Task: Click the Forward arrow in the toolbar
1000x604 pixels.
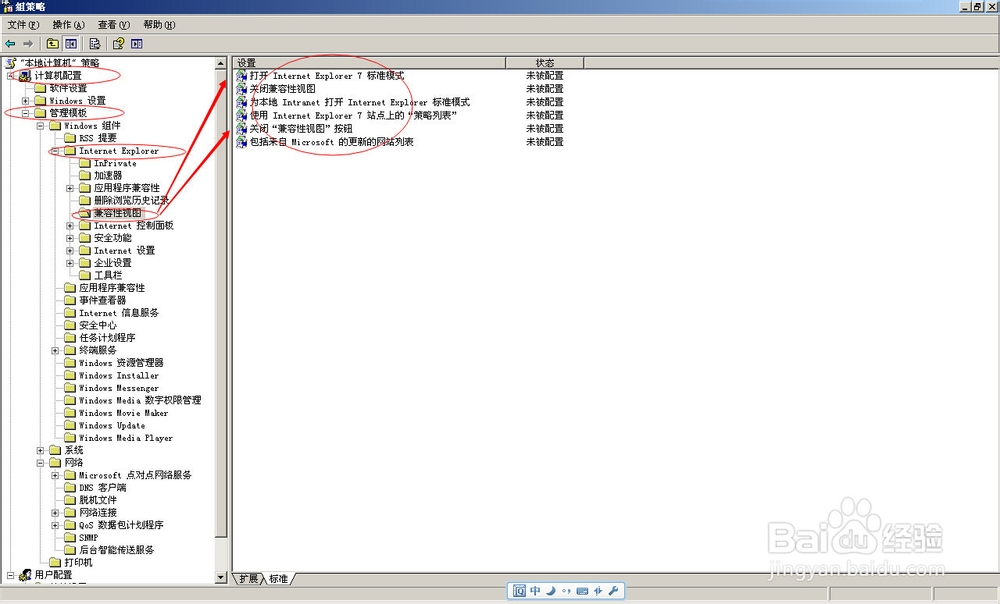Action: point(28,43)
